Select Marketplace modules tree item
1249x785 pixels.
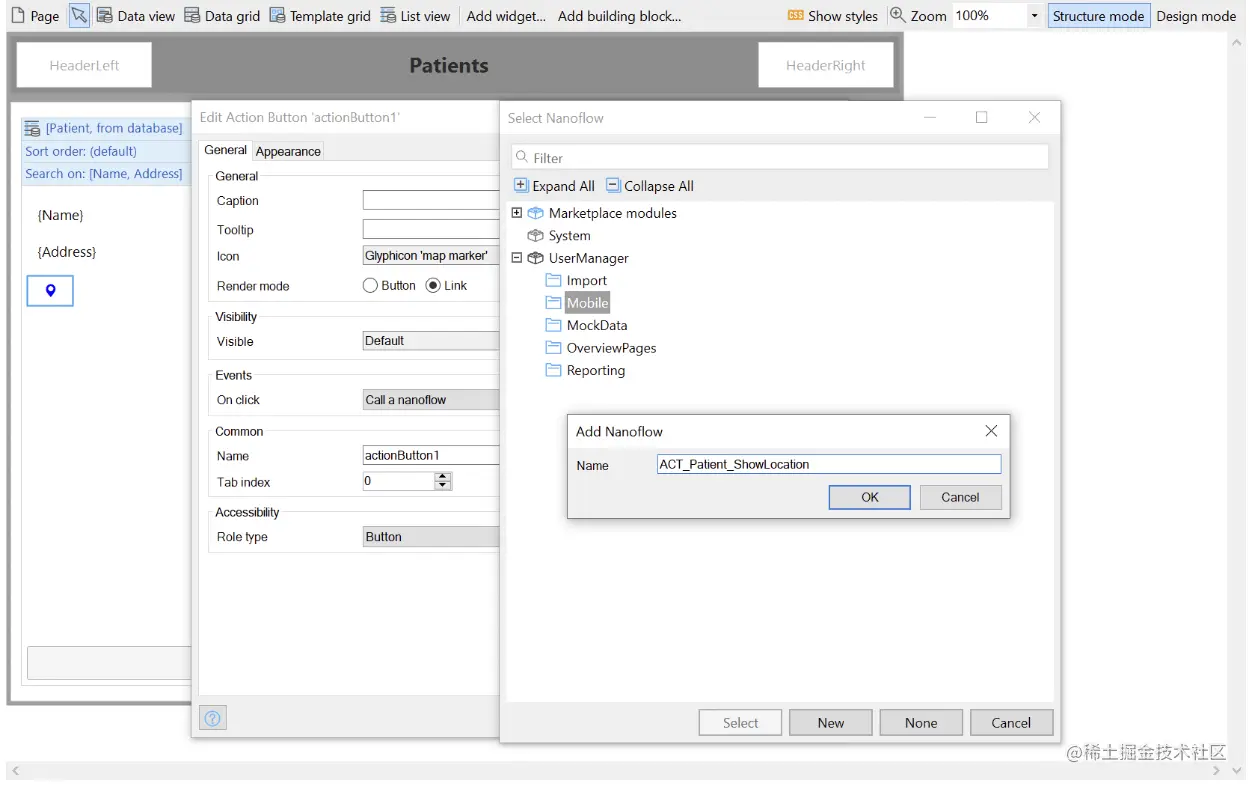coord(613,213)
